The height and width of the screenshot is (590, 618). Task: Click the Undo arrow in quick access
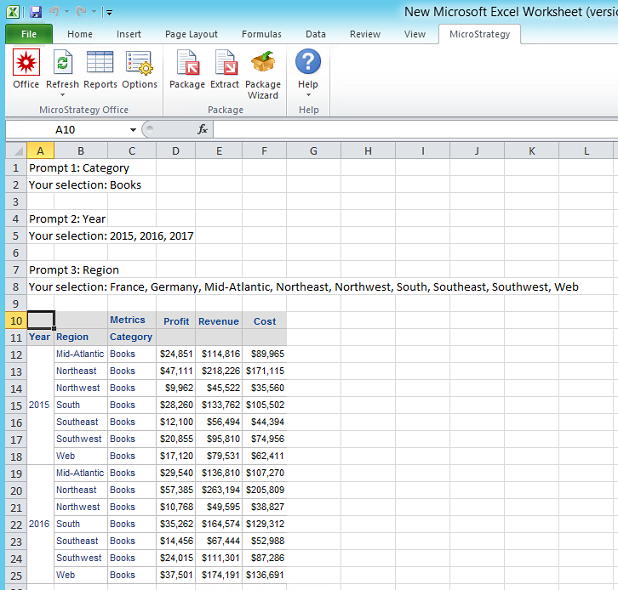click(54, 12)
